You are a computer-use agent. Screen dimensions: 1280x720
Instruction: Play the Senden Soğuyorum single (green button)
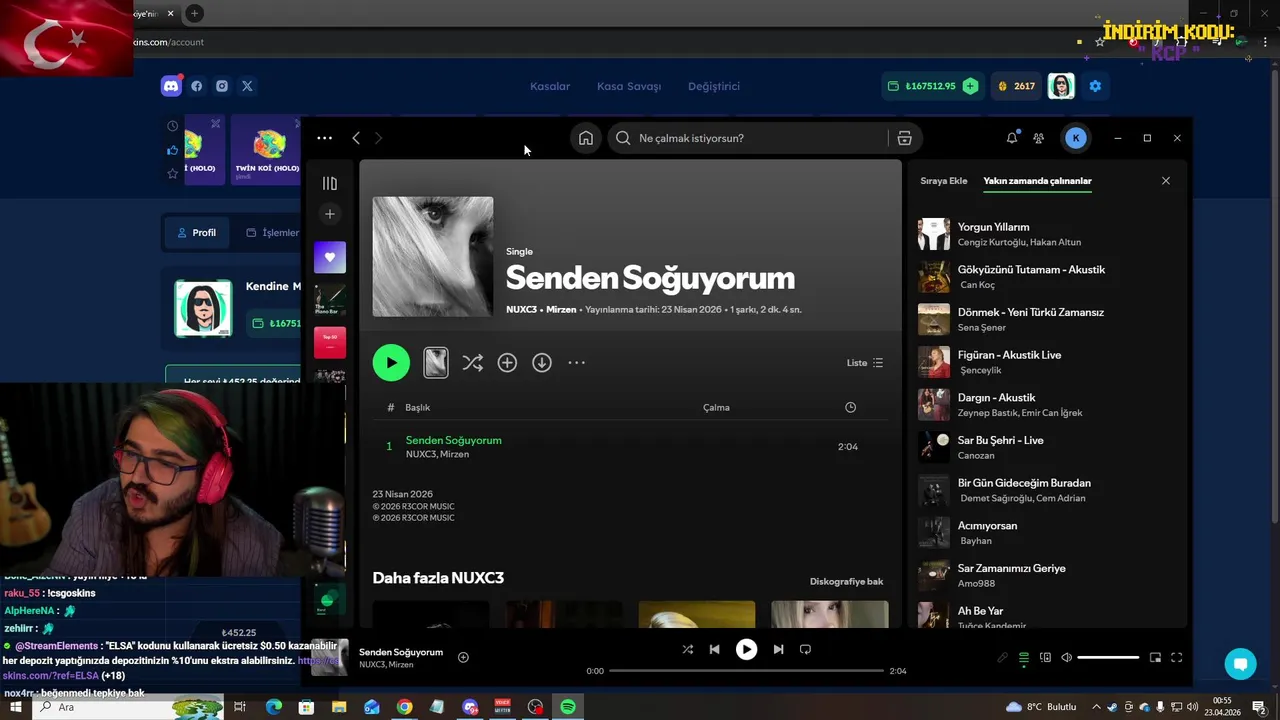click(x=391, y=363)
